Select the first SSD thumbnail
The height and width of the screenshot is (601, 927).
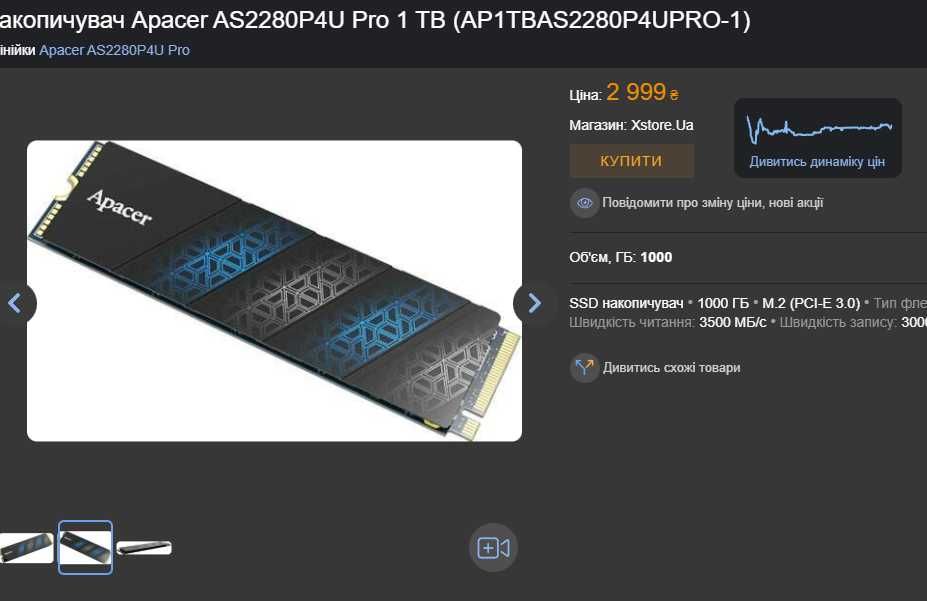pos(26,548)
